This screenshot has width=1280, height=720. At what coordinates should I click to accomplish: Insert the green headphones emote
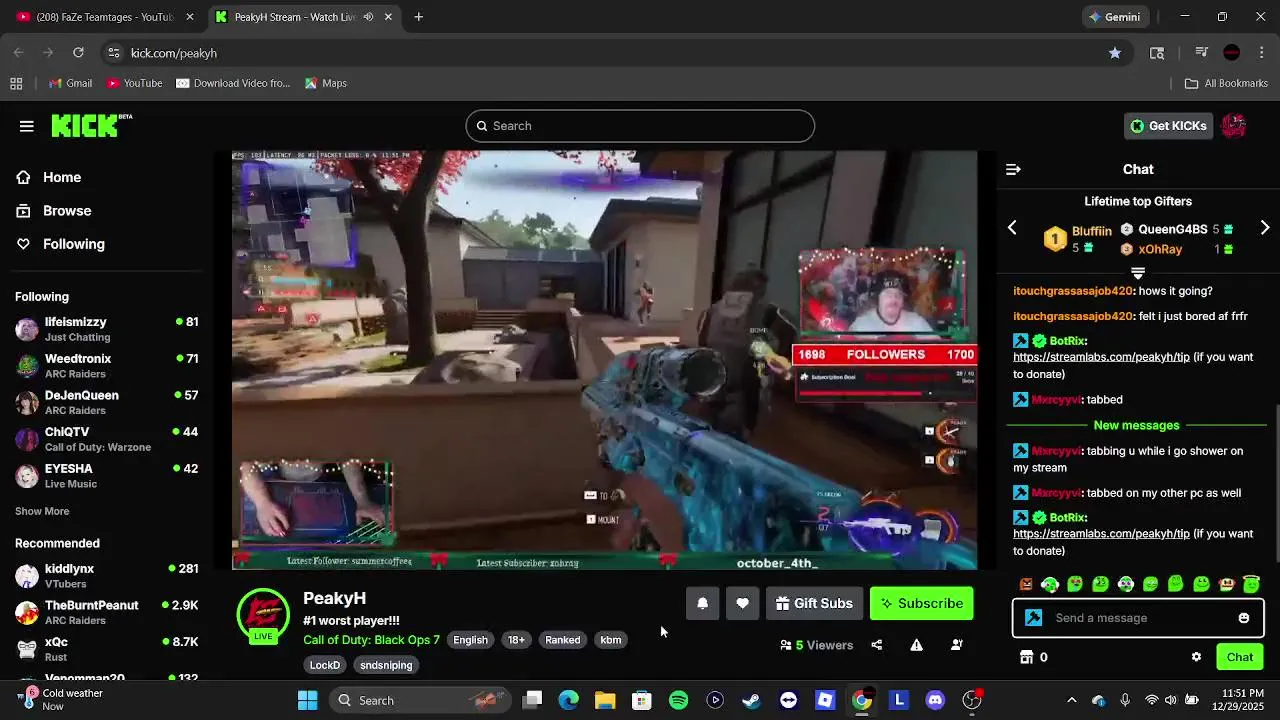(x=1050, y=584)
